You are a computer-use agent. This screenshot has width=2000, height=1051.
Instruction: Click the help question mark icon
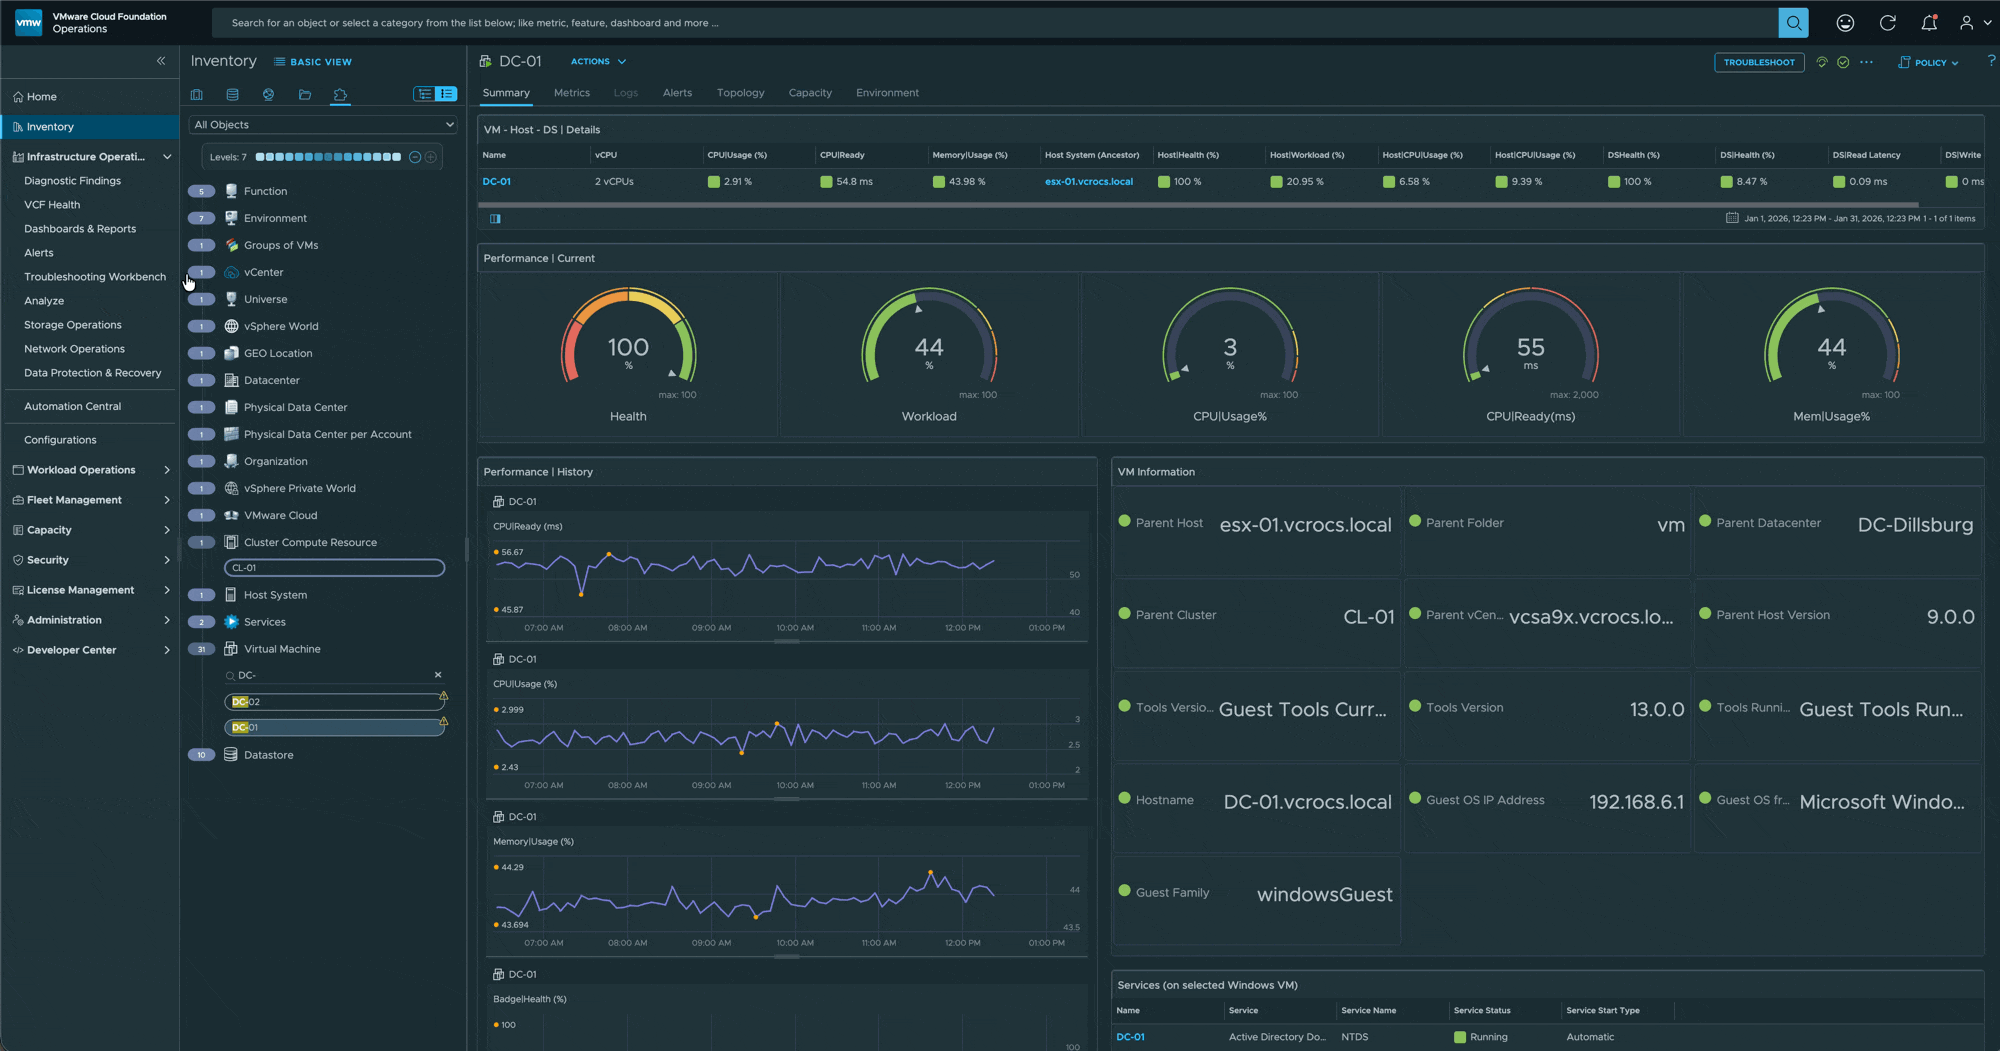pos(1991,61)
